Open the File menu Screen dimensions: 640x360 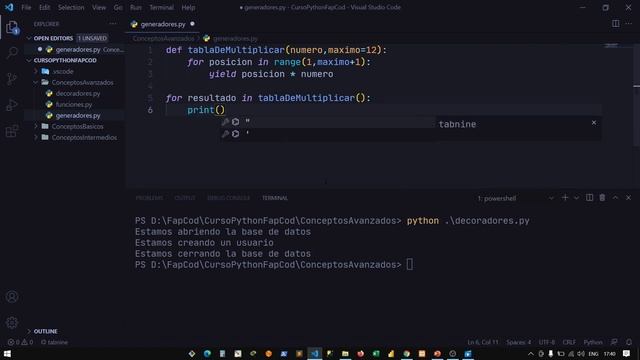coord(26,7)
